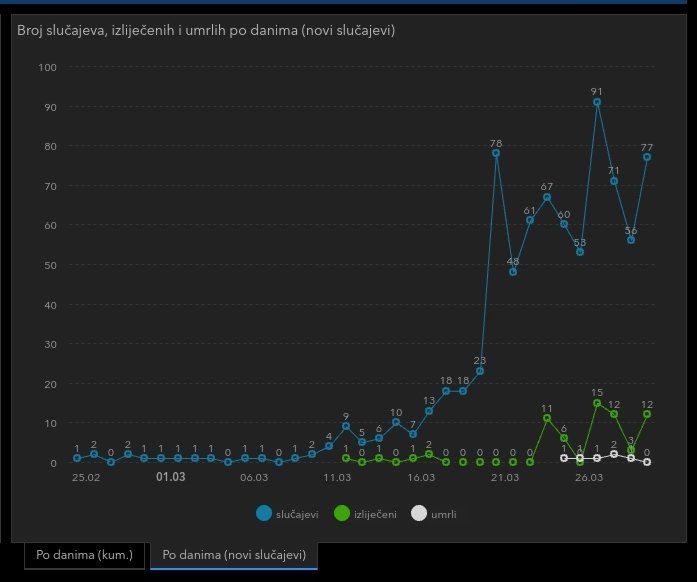Click the blue peak data point labeled 91
This screenshot has width=697, height=582.
597,102
